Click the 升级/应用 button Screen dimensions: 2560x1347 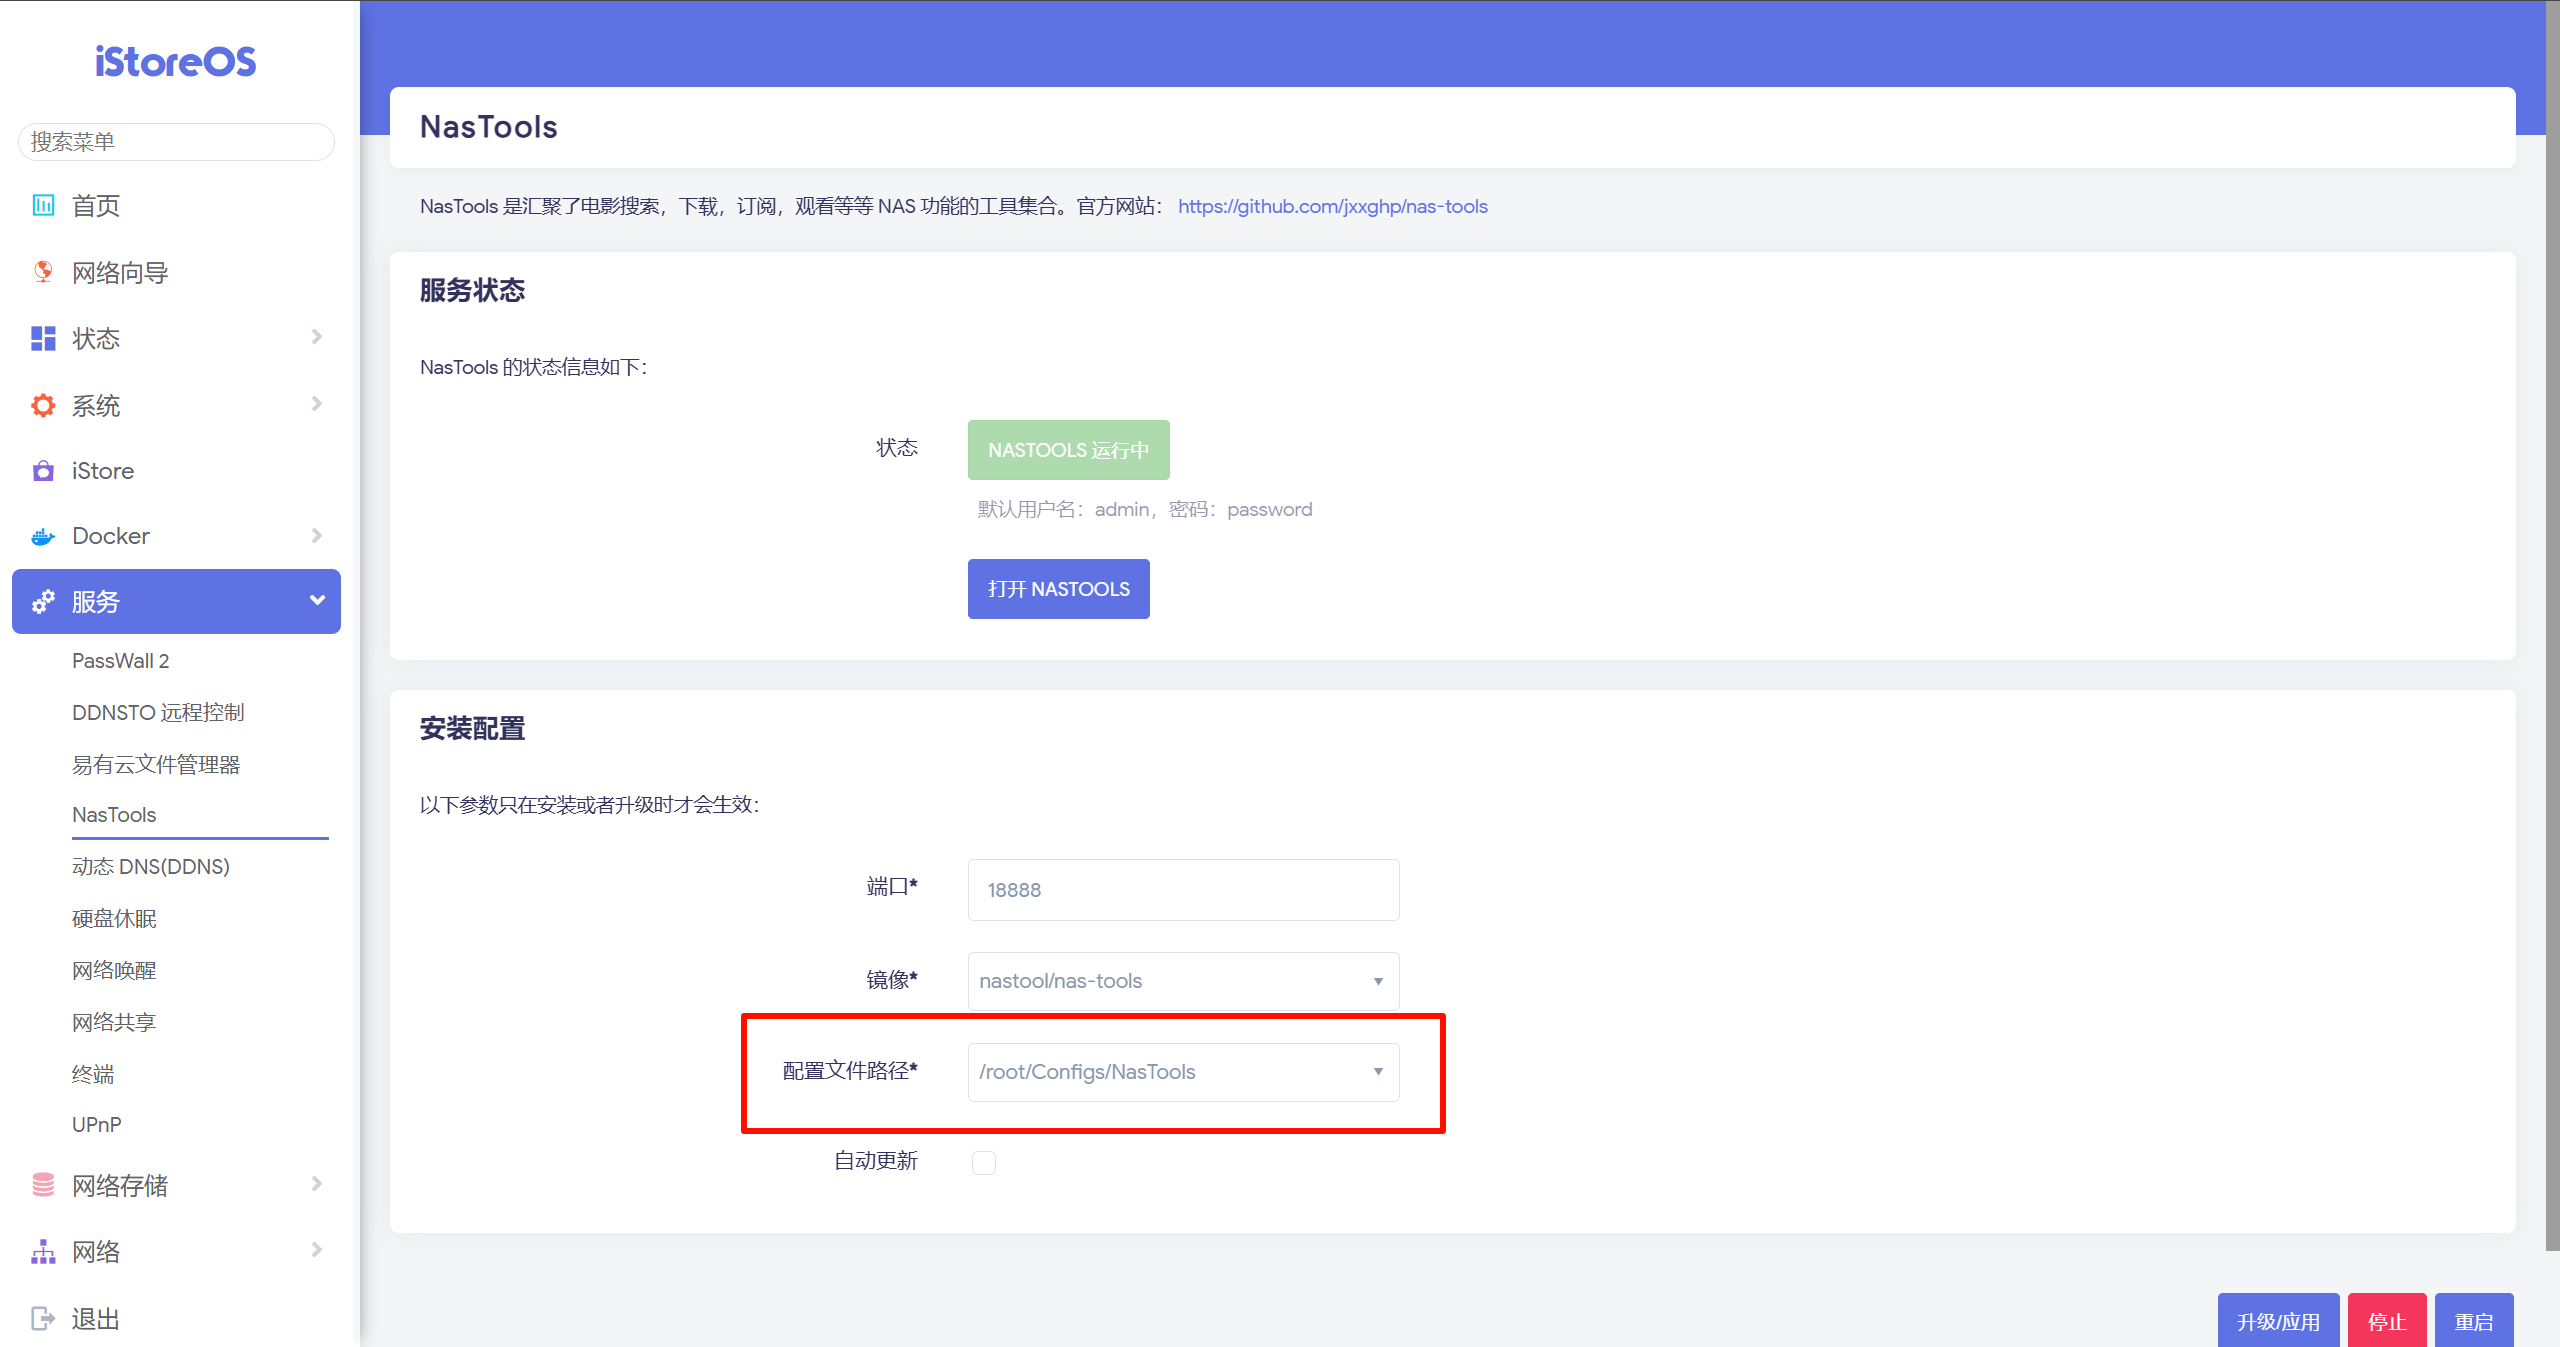[x=2278, y=1321]
